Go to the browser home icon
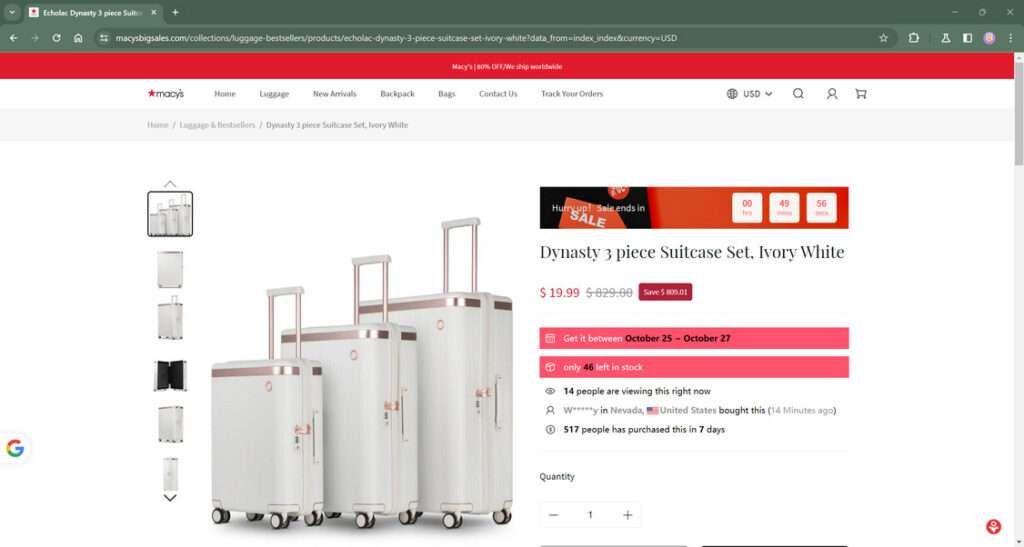1024x547 pixels. 78,38
